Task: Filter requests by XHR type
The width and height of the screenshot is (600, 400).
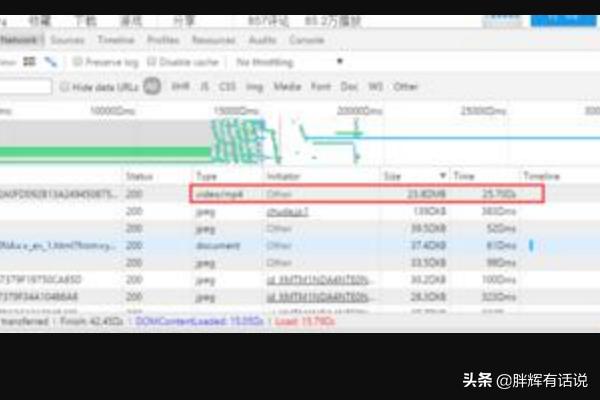Action: coord(180,87)
